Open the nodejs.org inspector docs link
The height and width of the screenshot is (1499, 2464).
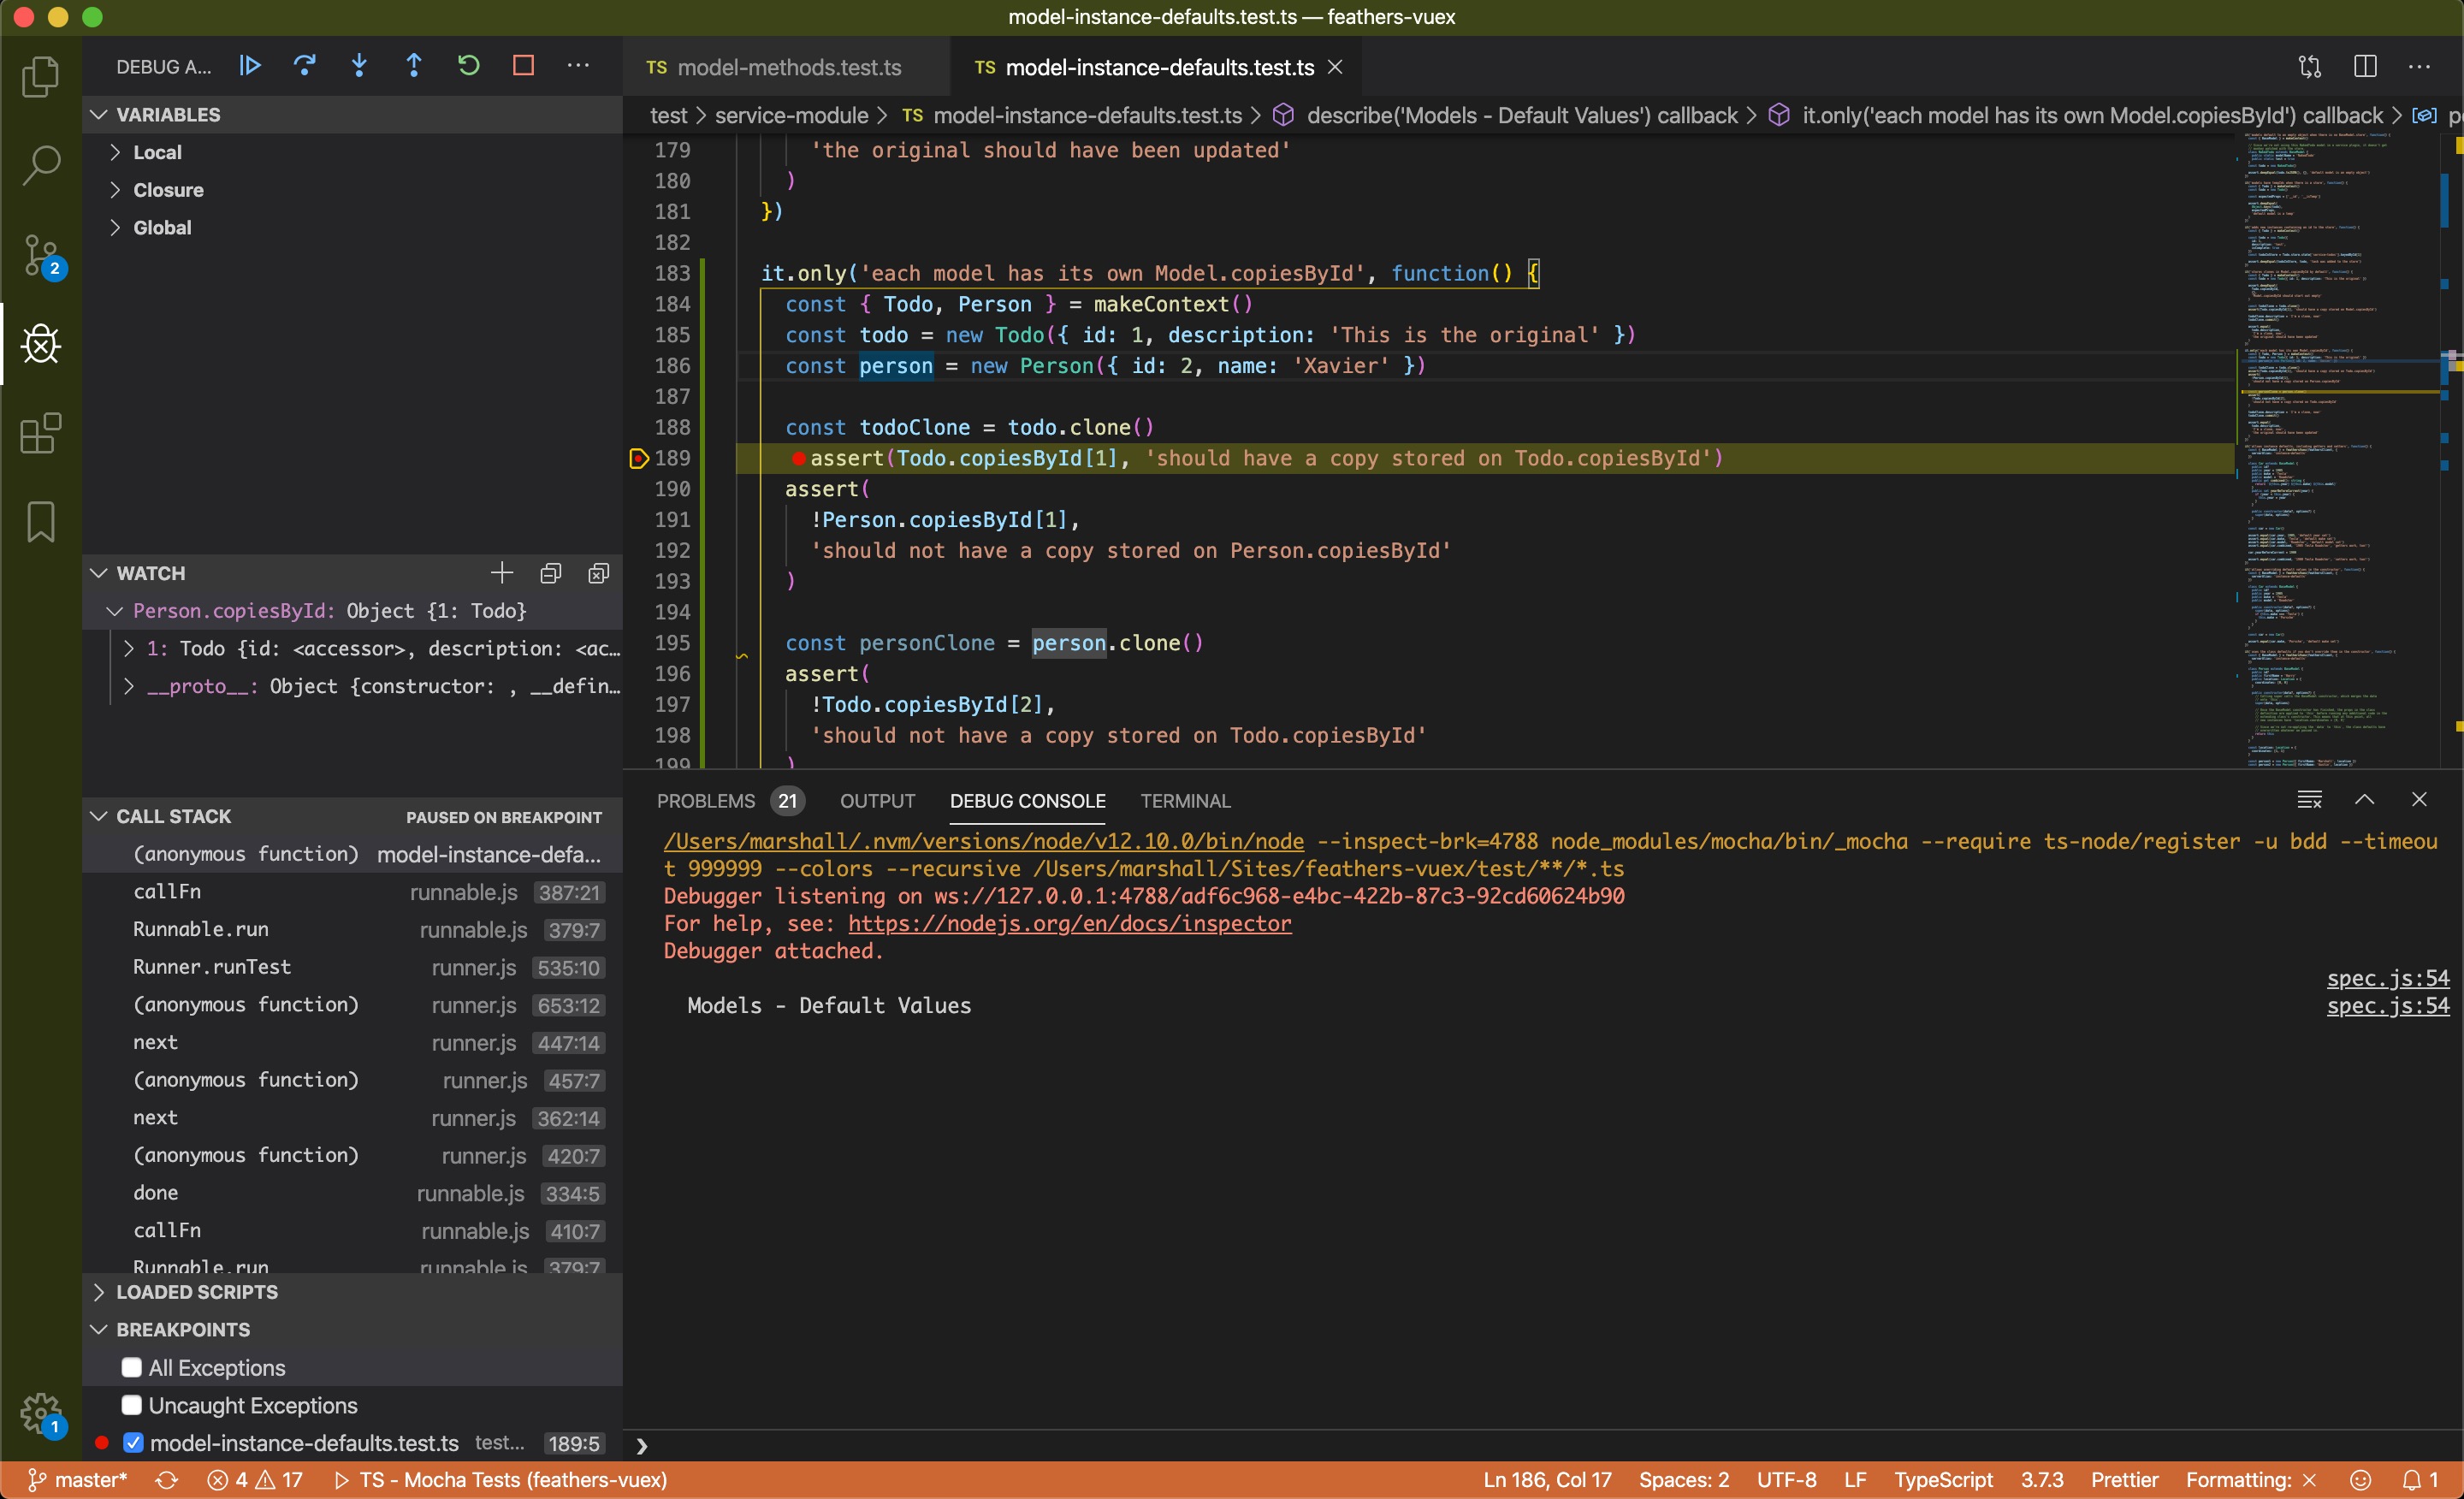tap(1069, 924)
